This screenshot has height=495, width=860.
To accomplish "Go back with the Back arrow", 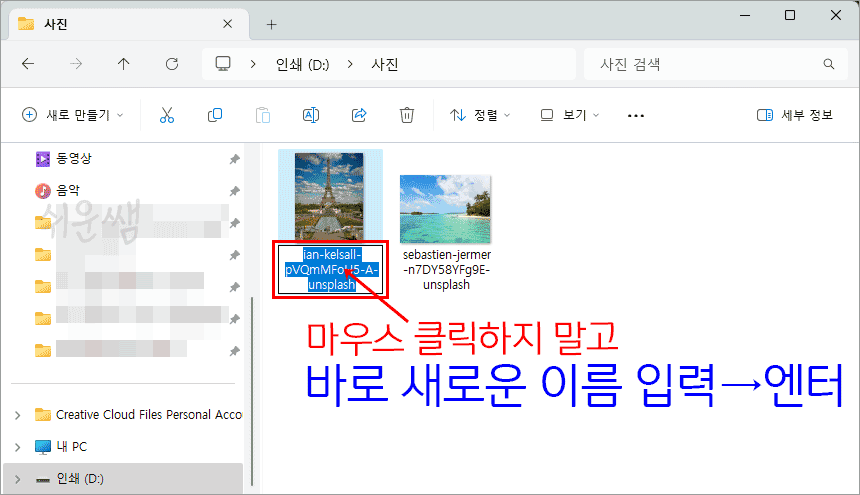I will (28, 64).
